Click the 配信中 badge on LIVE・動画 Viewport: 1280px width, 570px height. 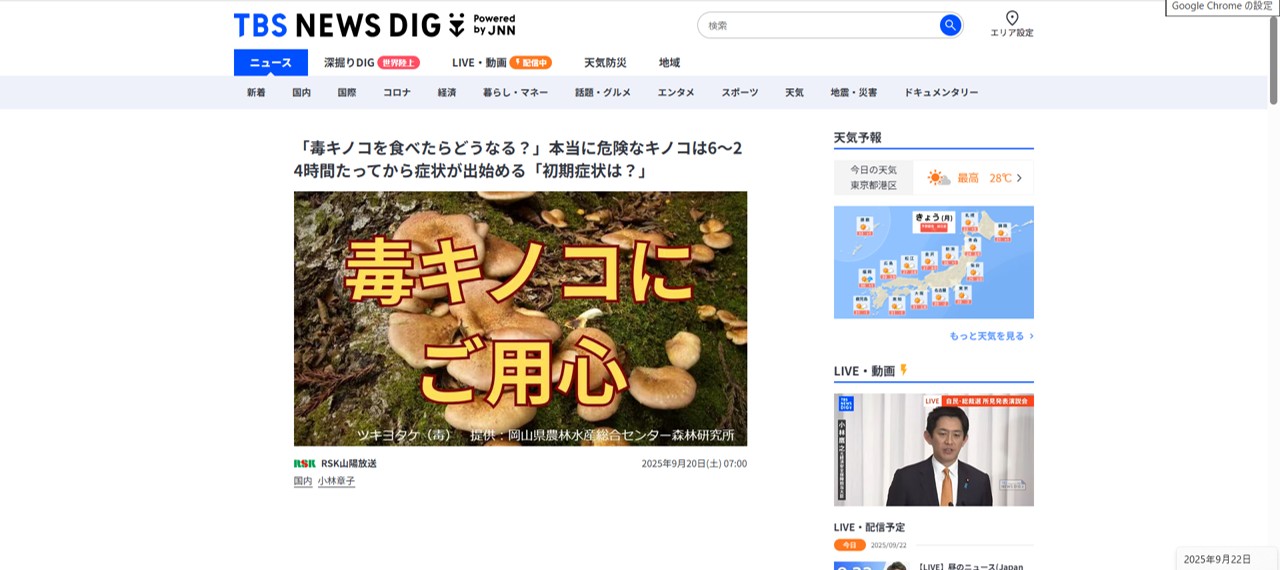click(x=531, y=63)
